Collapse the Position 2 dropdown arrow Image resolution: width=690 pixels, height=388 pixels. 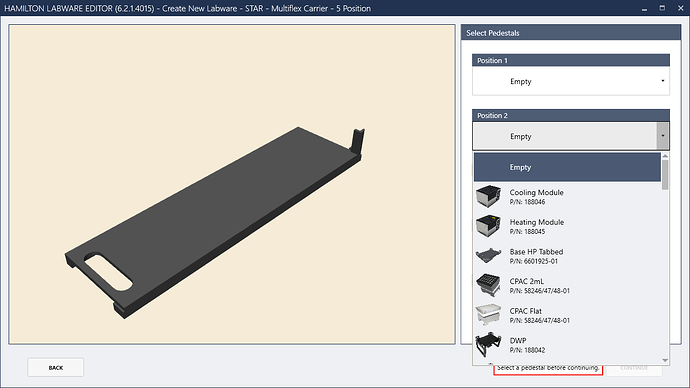click(663, 136)
